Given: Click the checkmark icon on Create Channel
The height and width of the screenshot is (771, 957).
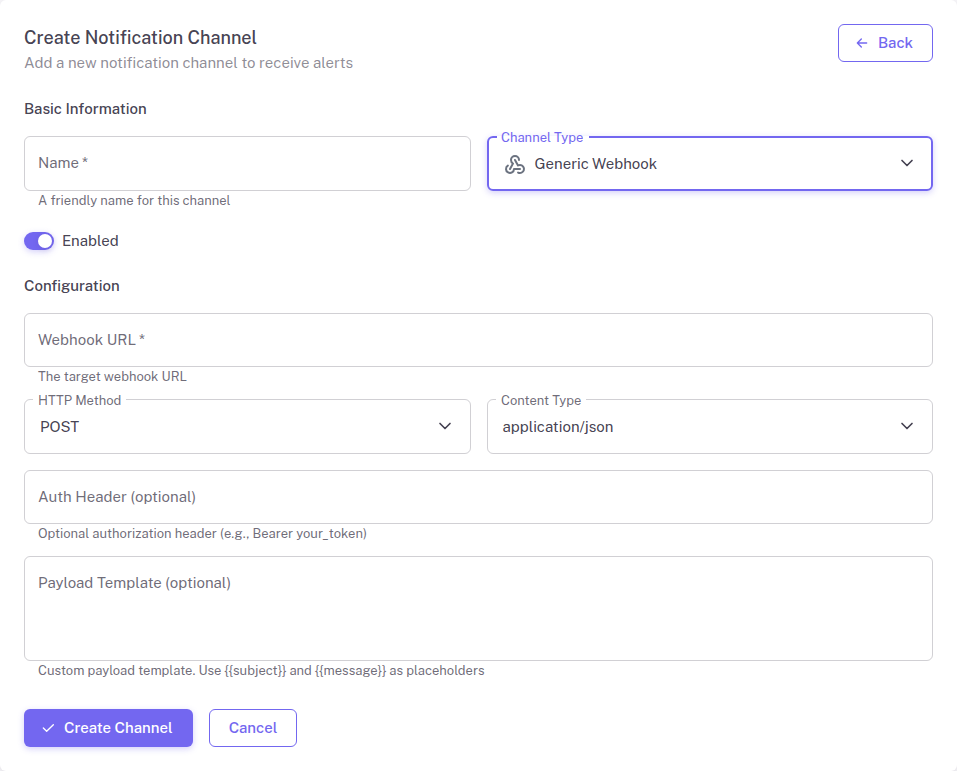Looking at the screenshot, I should click(48, 728).
